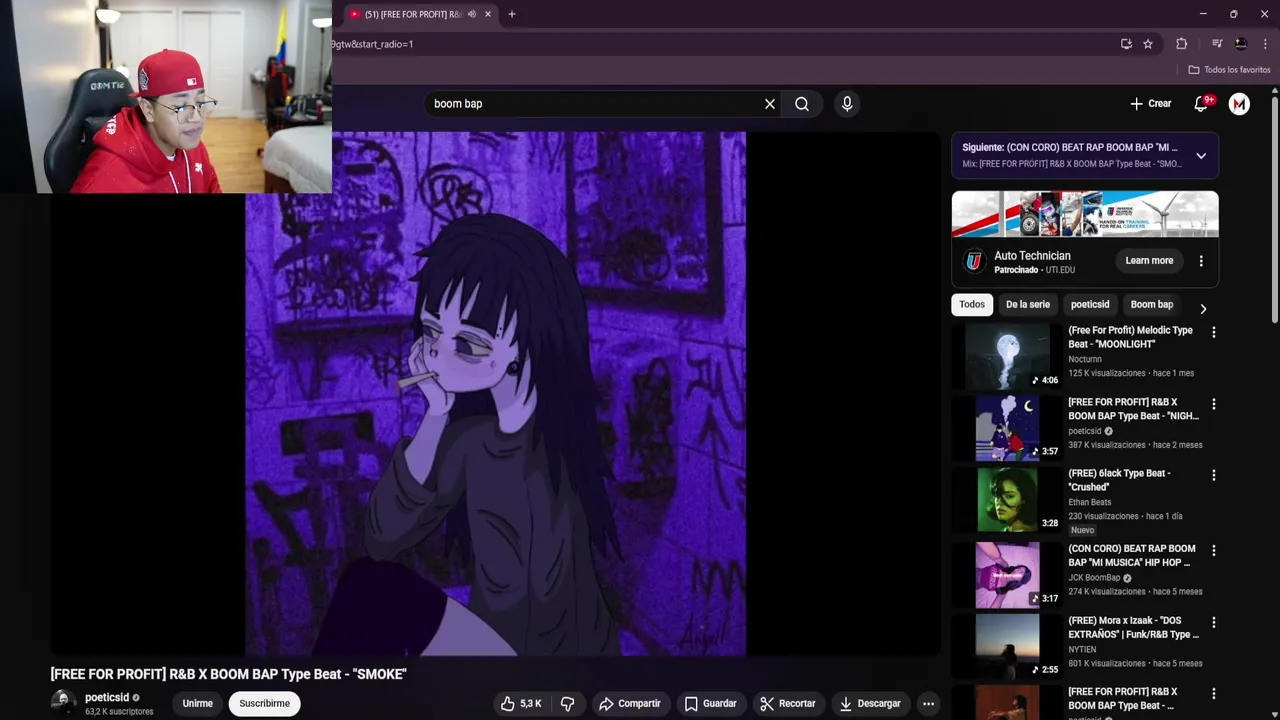The width and height of the screenshot is (1280, 720).
Task: Open Chrome three-dot menu
Action: [x=1265, y=44]
